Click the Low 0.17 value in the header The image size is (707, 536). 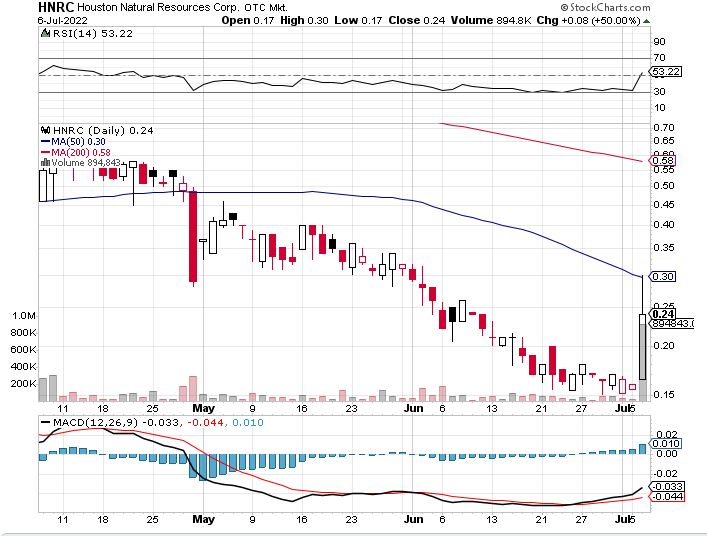pos(358,20)
